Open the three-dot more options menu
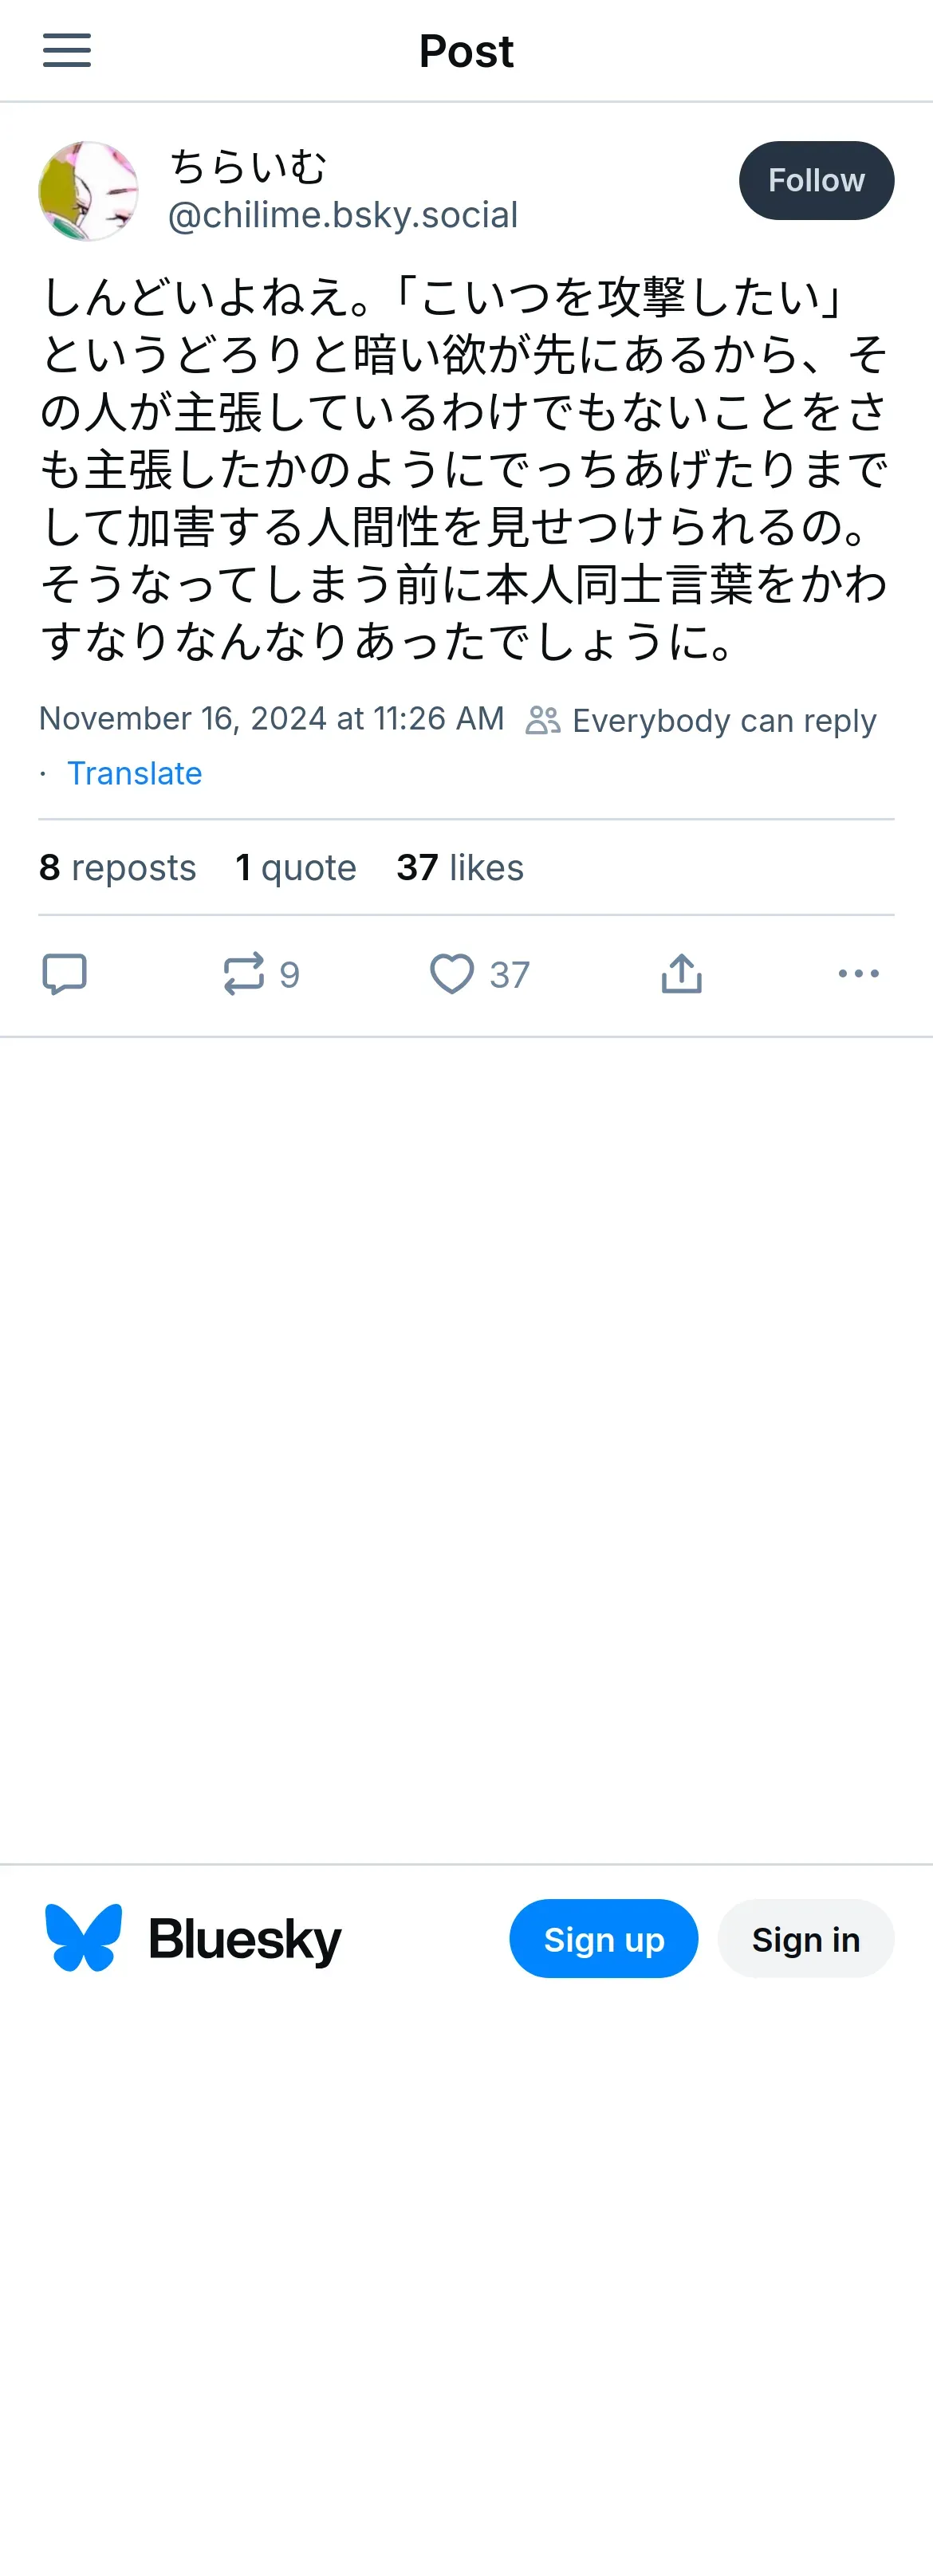Viewport: 933px width, 2576px height. [858, 973]
